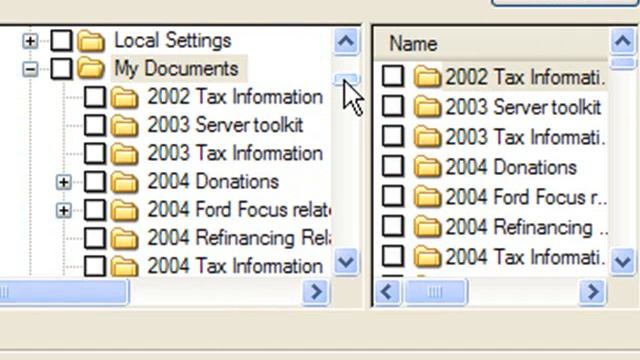Select 2004 Refinancing tree label

pyautogui.click(x=239, y=238)
